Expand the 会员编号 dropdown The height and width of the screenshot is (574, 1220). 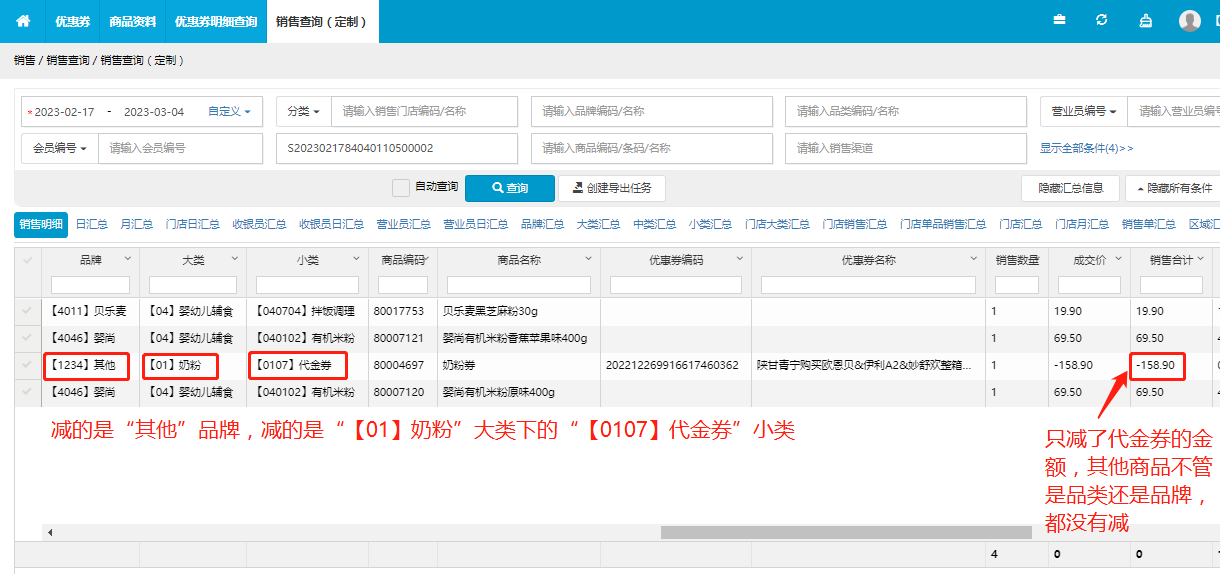(60, 148)
